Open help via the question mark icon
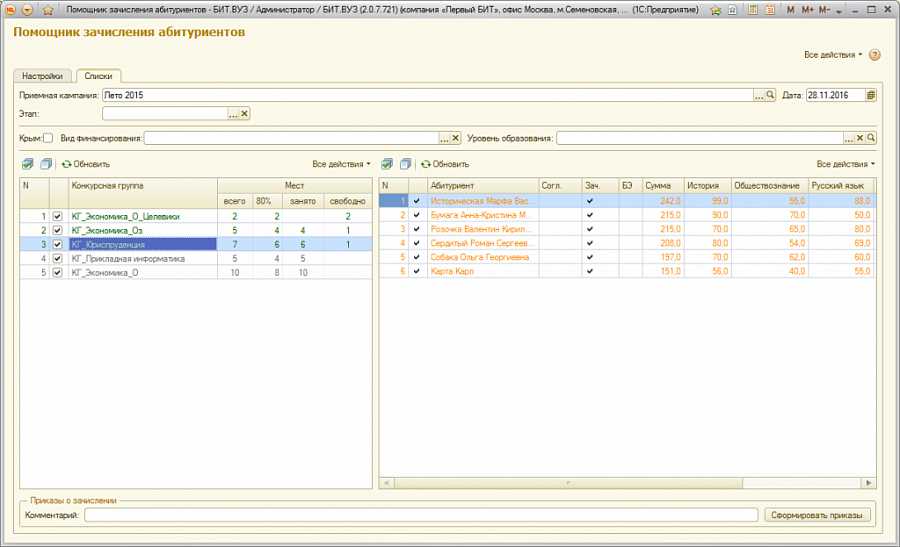 pos(874,55)
